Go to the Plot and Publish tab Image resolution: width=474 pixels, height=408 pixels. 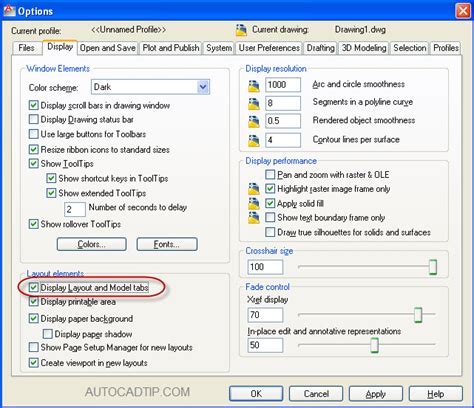(x=171, y=48)
